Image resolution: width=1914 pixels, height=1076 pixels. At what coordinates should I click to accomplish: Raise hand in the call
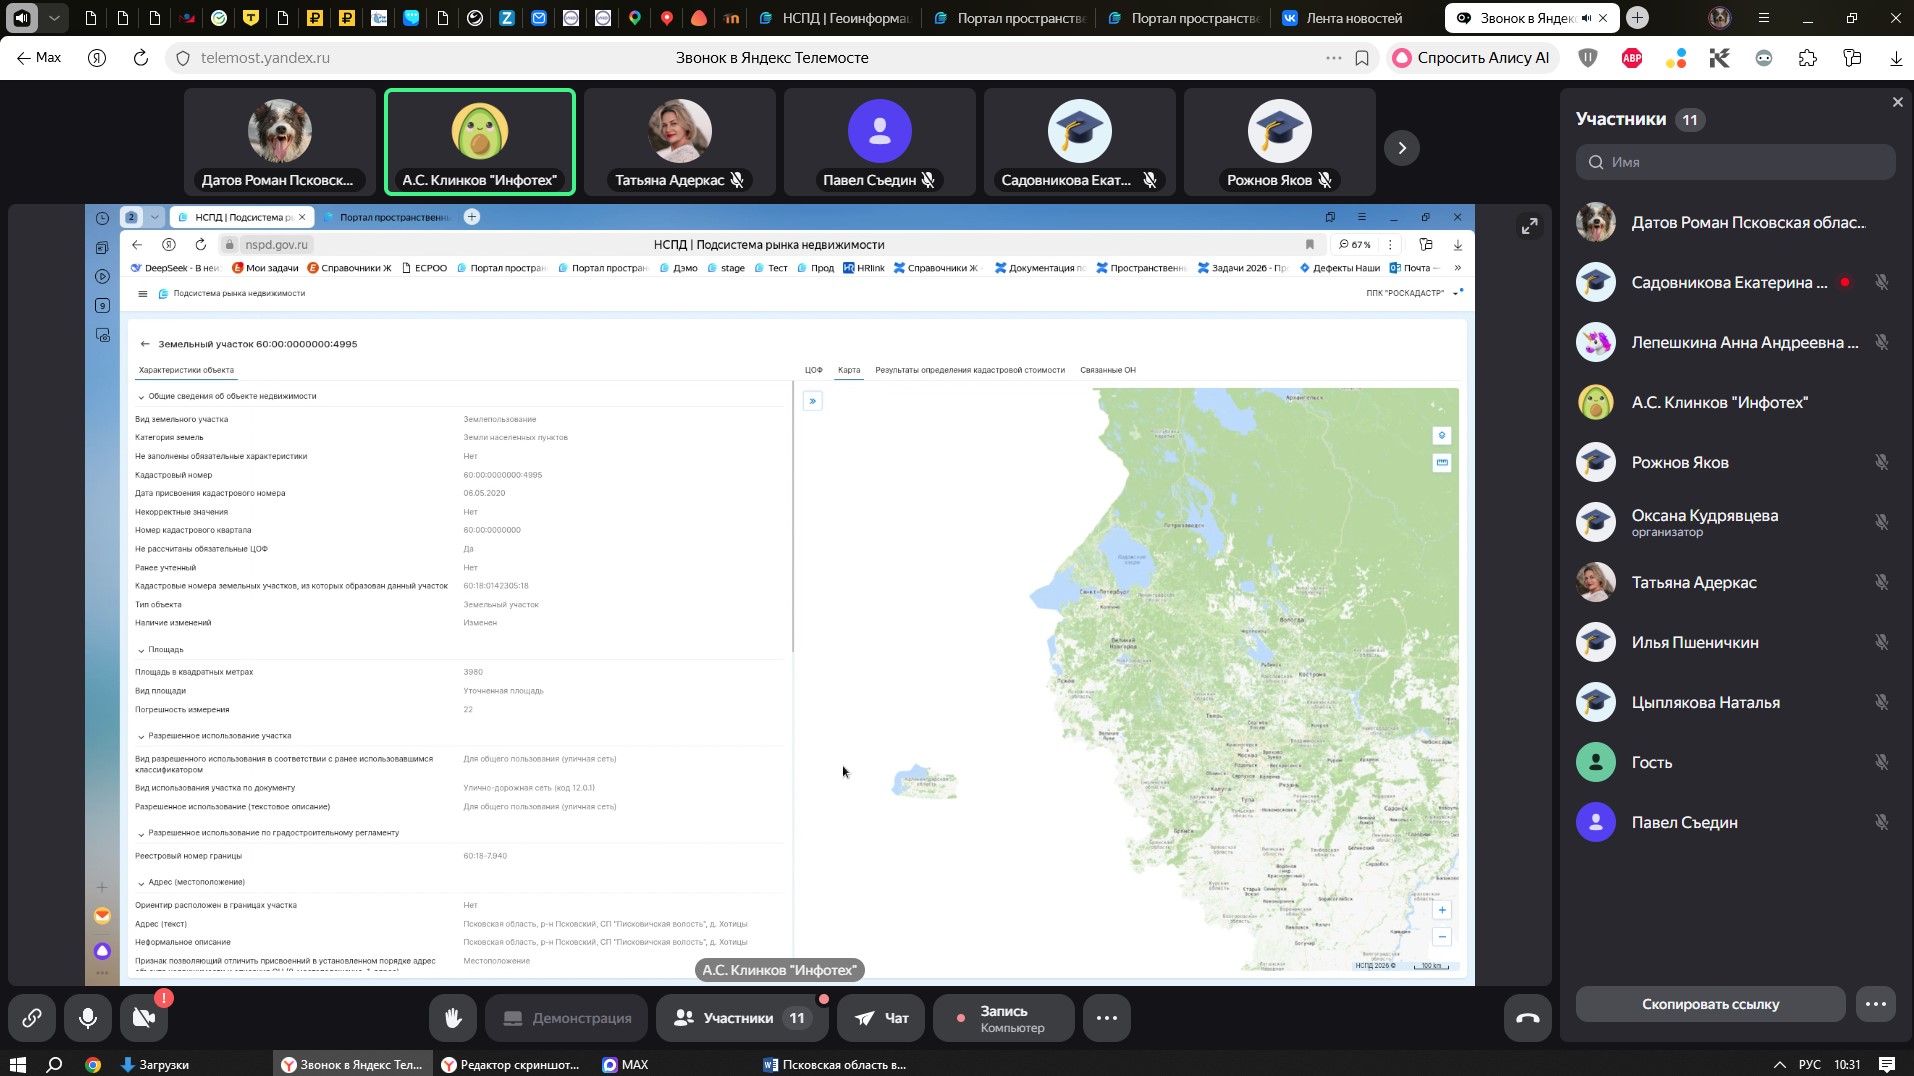point(453,1018)
